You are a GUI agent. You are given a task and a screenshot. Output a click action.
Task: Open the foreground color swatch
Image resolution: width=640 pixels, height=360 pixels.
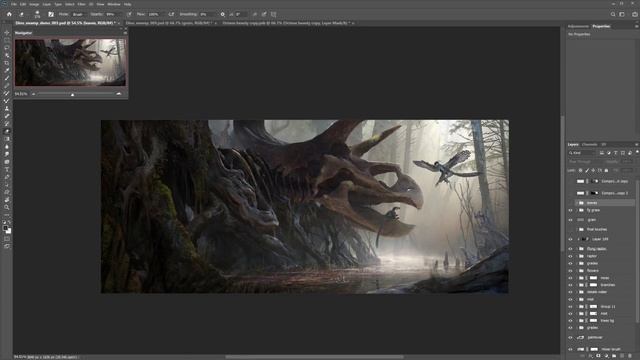pos(5,229)
